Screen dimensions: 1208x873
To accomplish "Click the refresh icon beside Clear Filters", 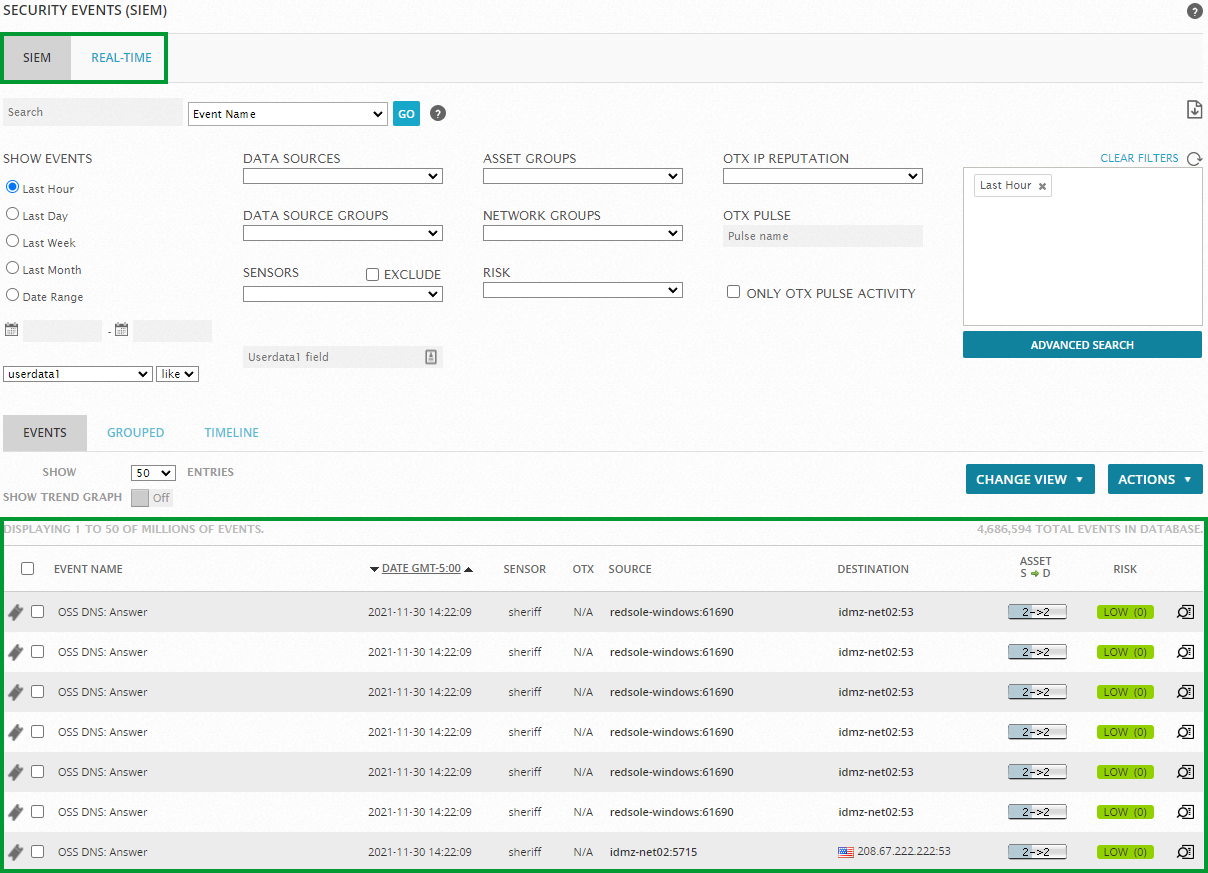I will pyautogui.click(x=1194, y=159).
